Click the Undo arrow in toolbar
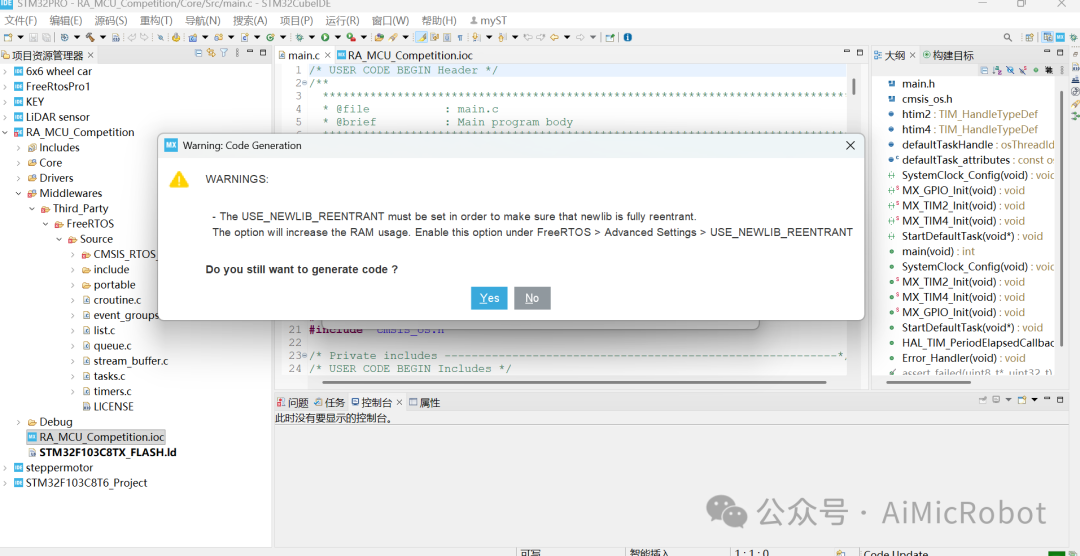 pos(132,37)
